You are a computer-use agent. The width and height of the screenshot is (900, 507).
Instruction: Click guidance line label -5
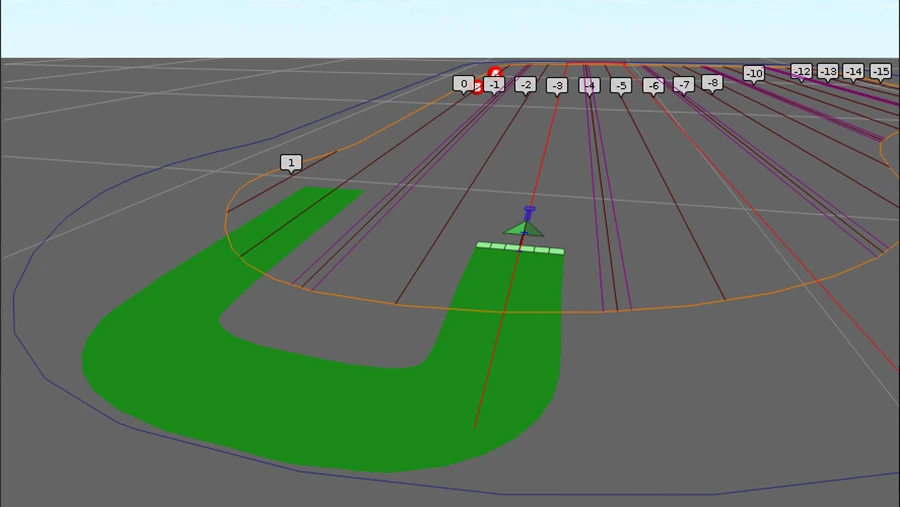pos(621,86)
